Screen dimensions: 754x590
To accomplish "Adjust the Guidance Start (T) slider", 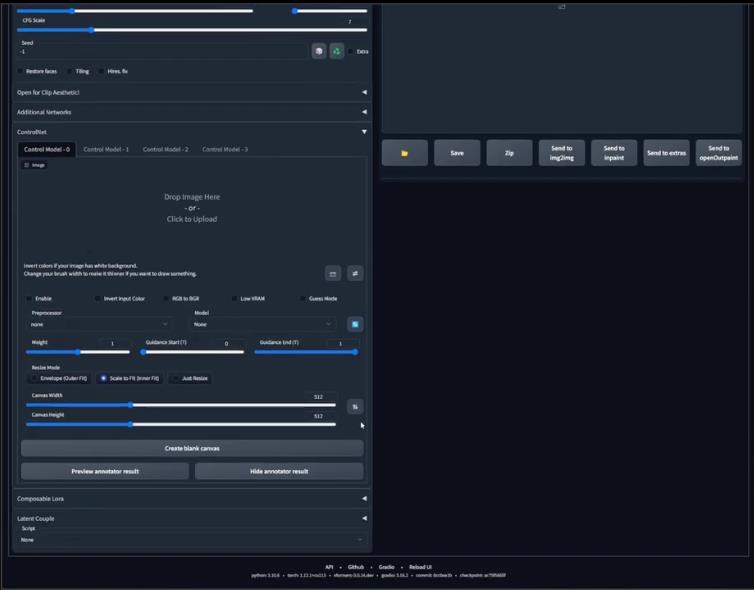I will tap(192, 352).
